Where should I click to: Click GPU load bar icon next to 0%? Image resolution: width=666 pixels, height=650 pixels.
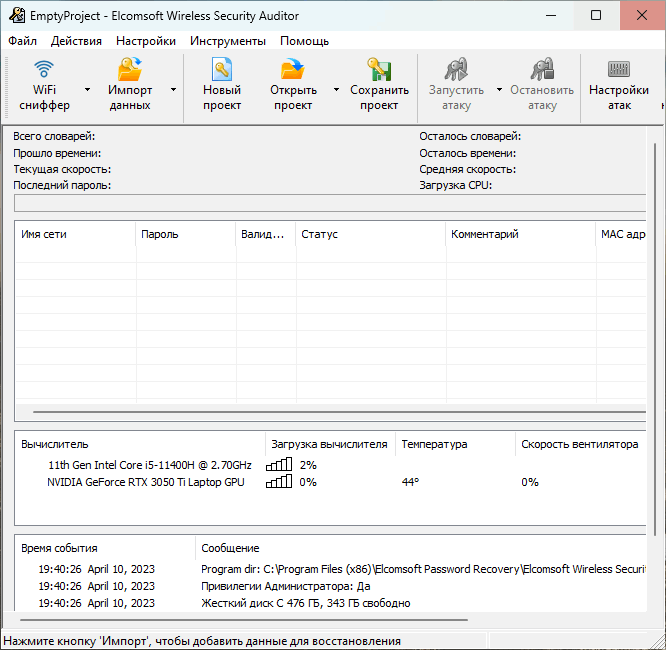[279, 482]
